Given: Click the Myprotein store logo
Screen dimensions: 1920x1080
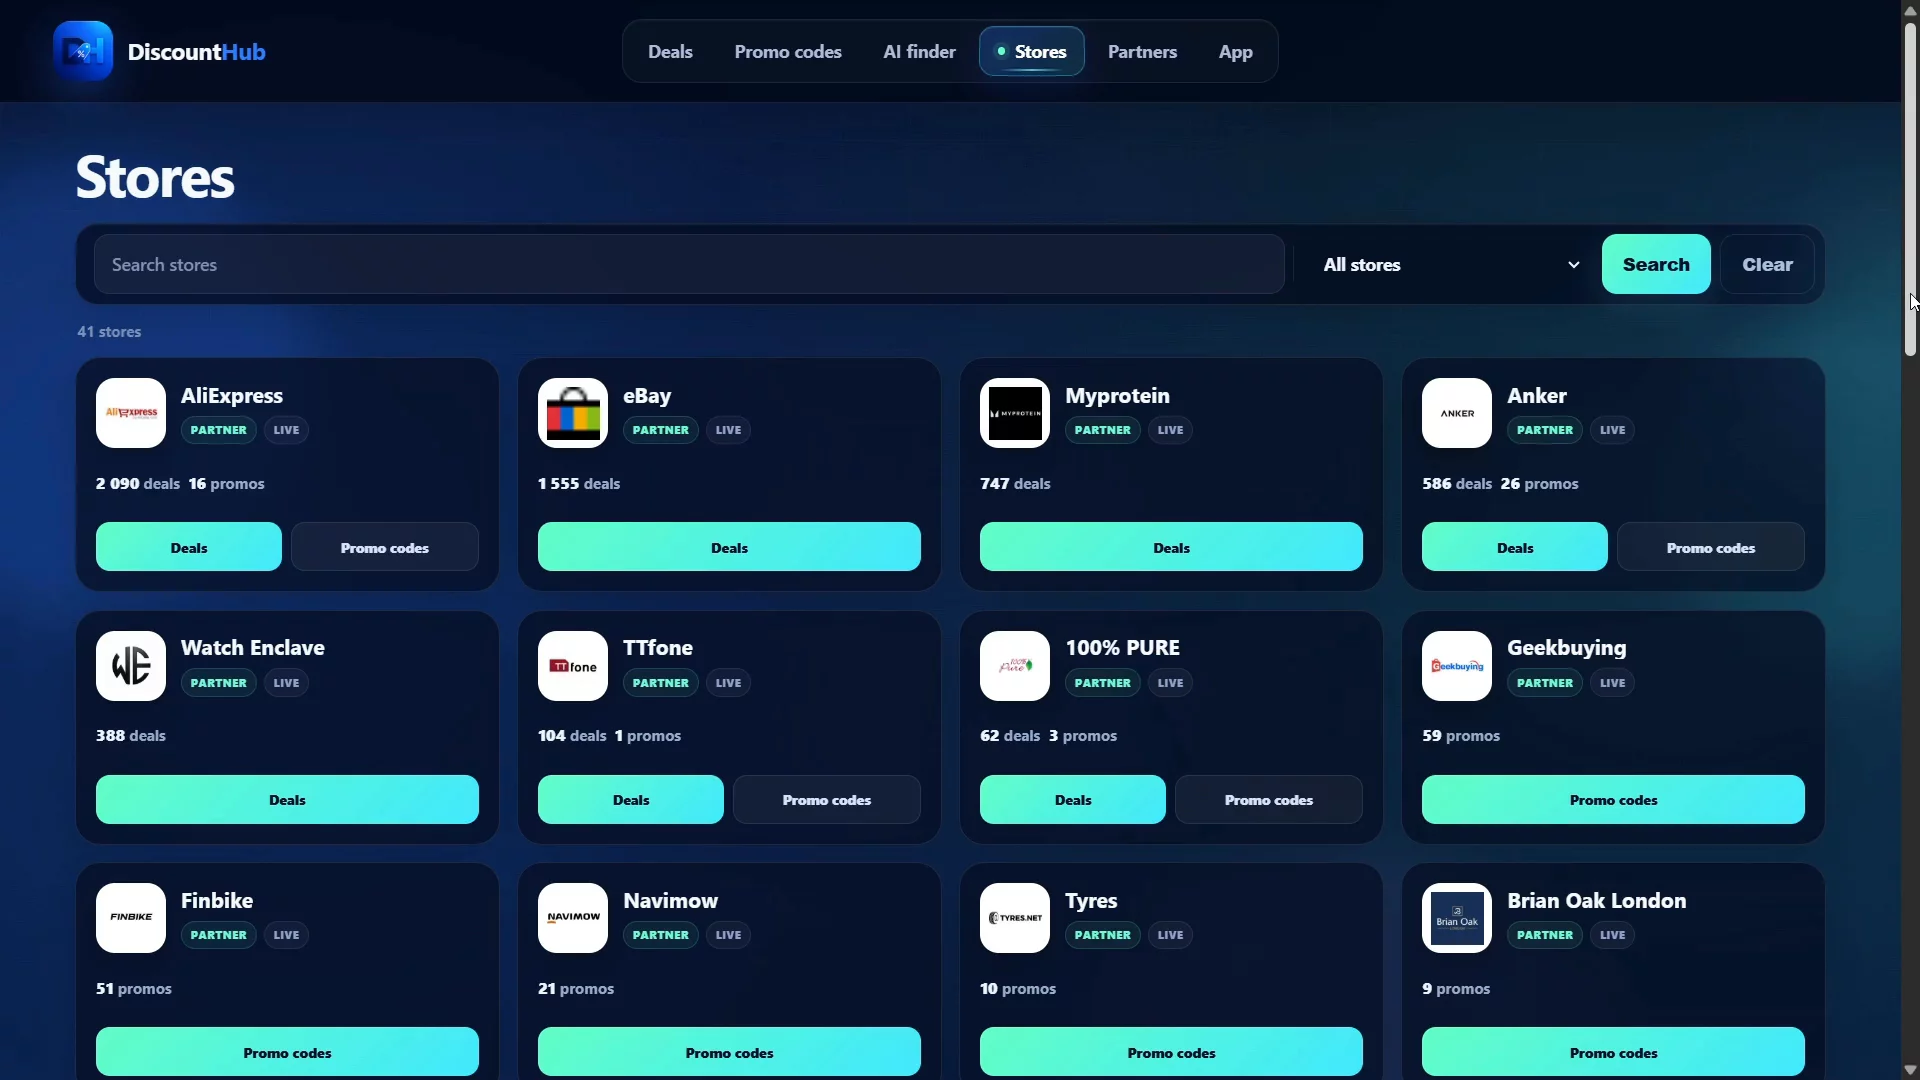Looking at the screenshot, I should point(1015,413).
